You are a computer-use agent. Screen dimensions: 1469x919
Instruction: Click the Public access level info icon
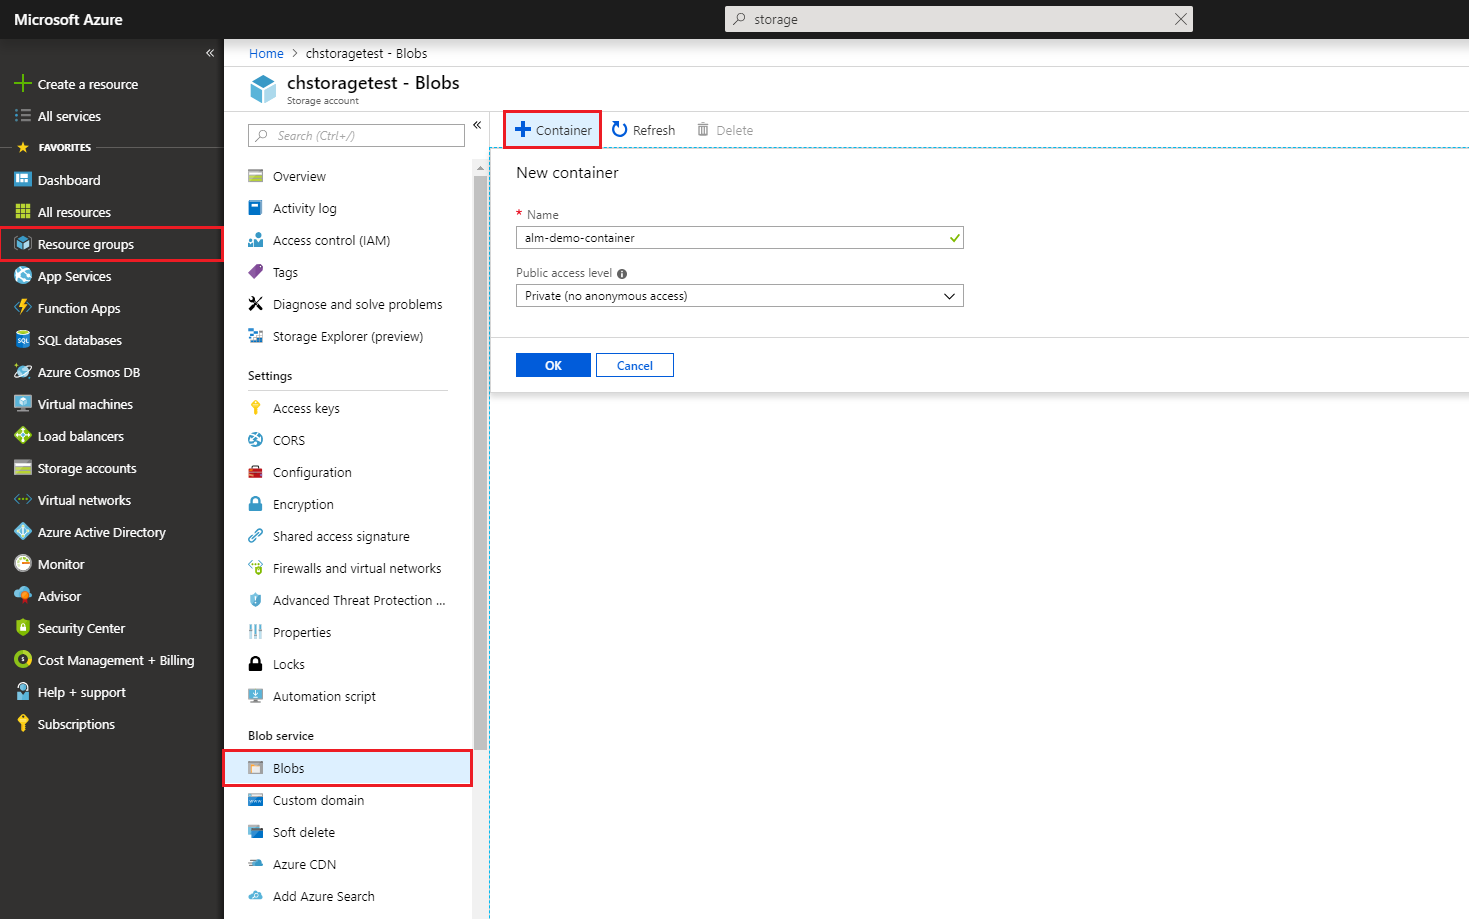coord(622,274)
